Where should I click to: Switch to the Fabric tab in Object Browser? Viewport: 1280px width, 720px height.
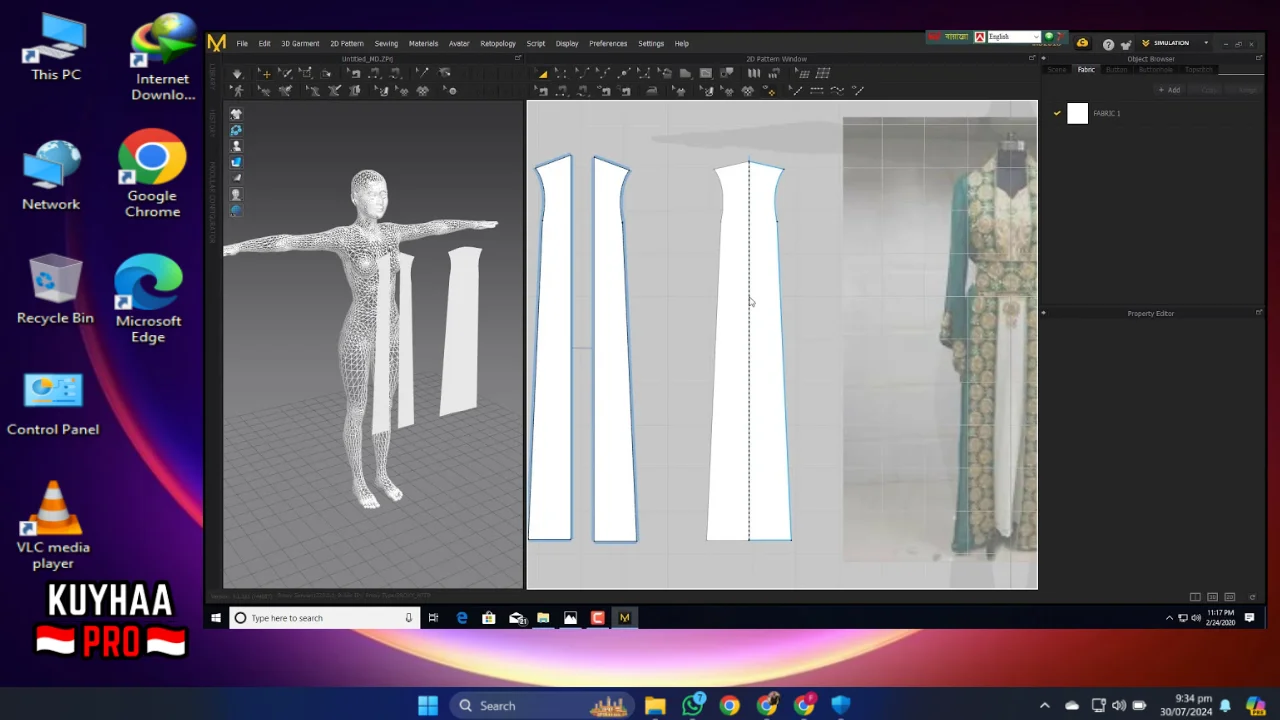pos(1086,69)
